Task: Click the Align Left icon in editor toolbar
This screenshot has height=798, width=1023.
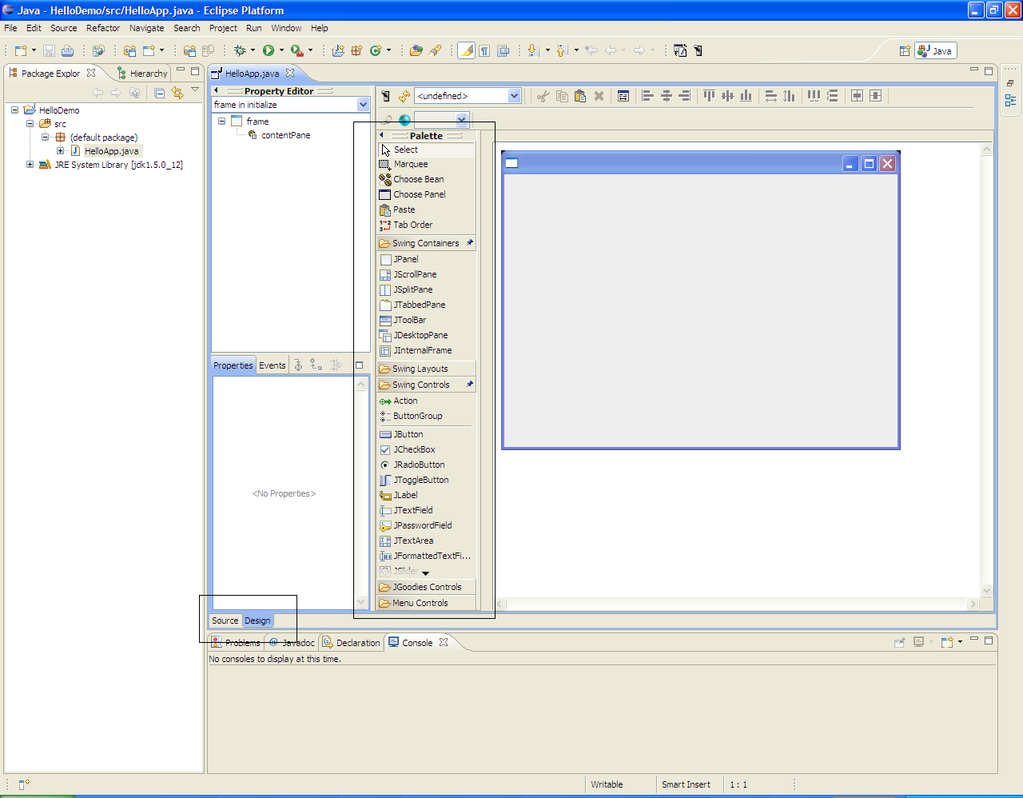Action: [x=647, y=97]
